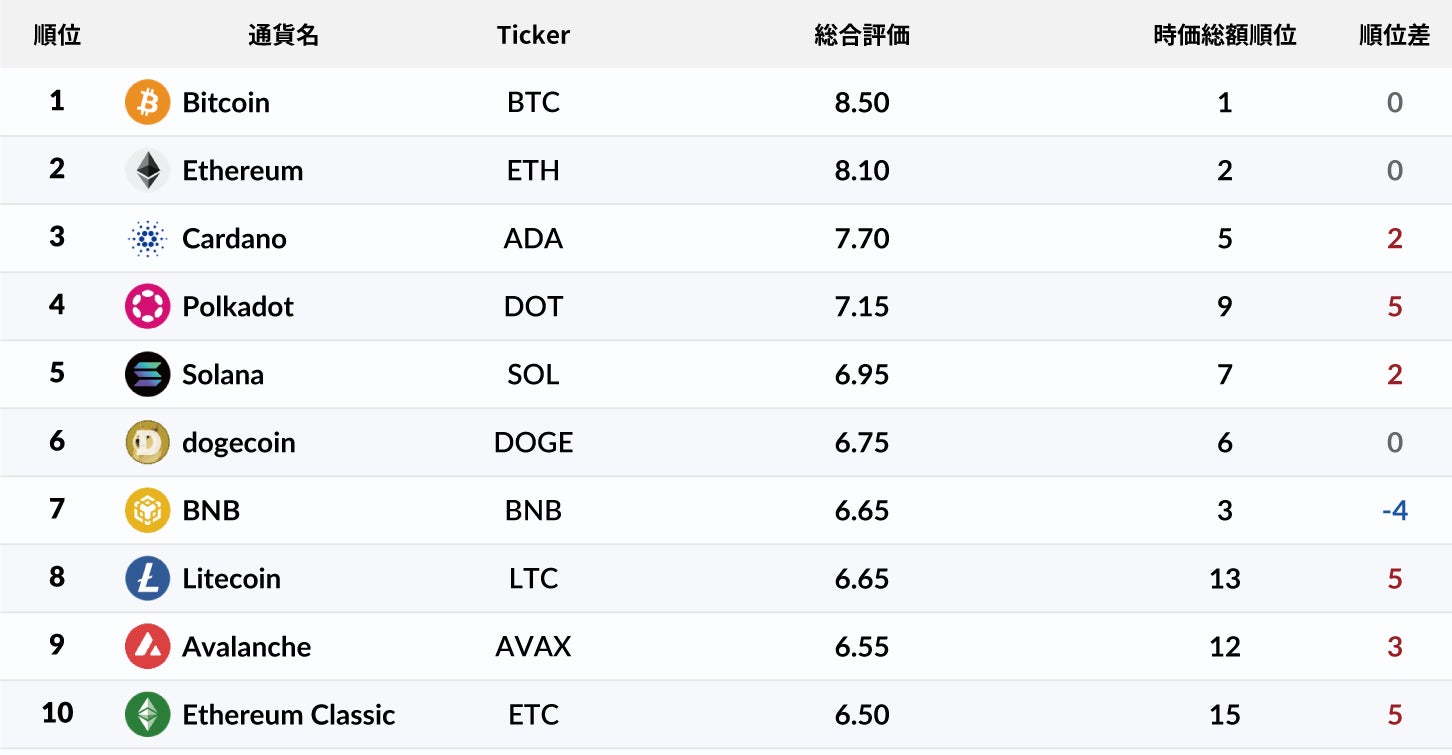Click the -4 rank difference for BNB

click(1395, 511)
